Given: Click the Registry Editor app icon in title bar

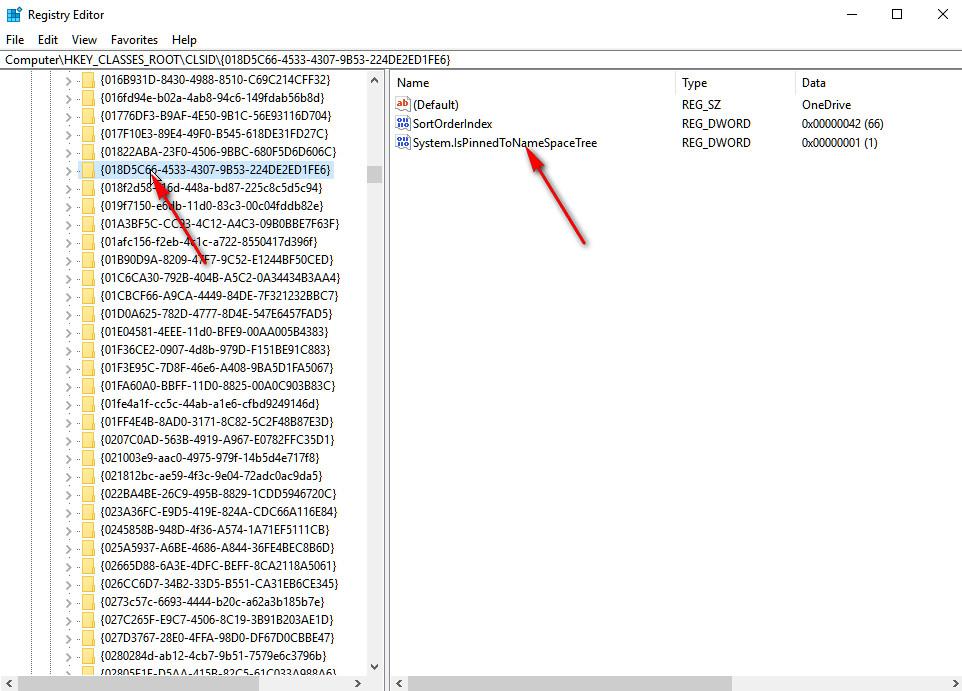Looking at the screenshot, I should pyautogui.click(x=13, y=14).
